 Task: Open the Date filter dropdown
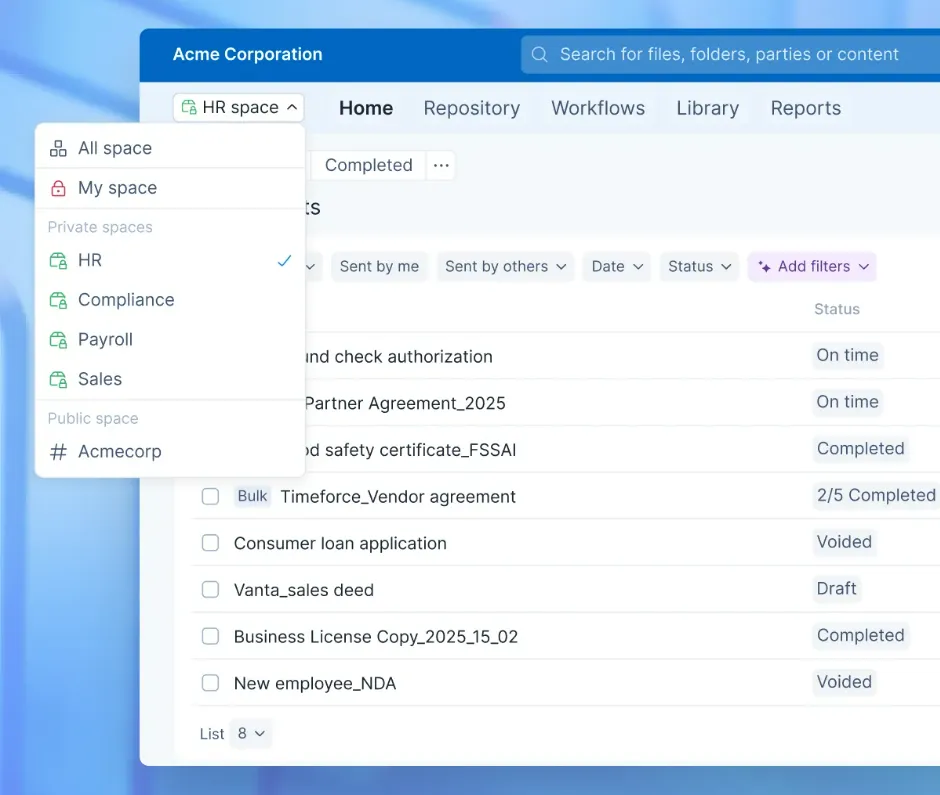(x=616, y=266)
